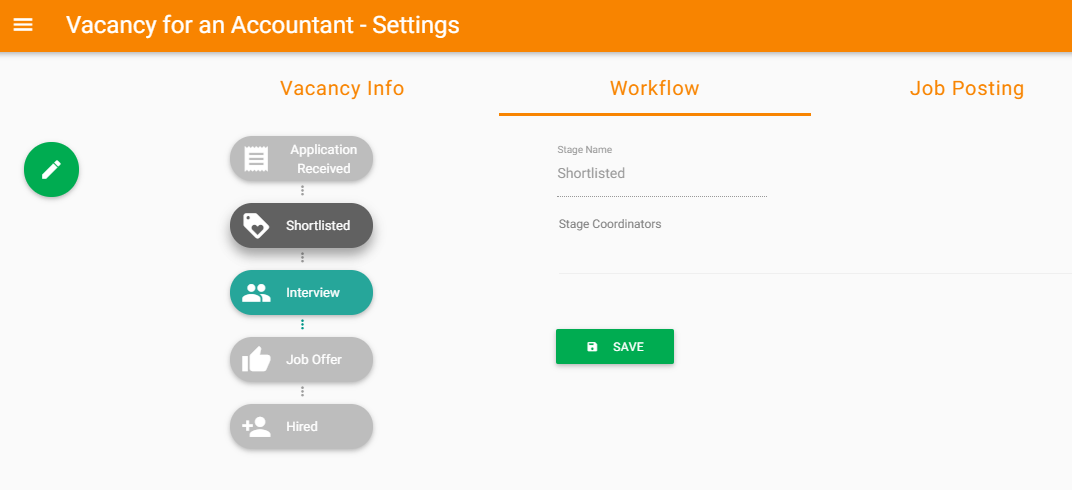Image resolution: width=1072 pixels, height=490 pixels.
Task: Click the heart tag icon on Shortlisted
Action: [256, 226]
